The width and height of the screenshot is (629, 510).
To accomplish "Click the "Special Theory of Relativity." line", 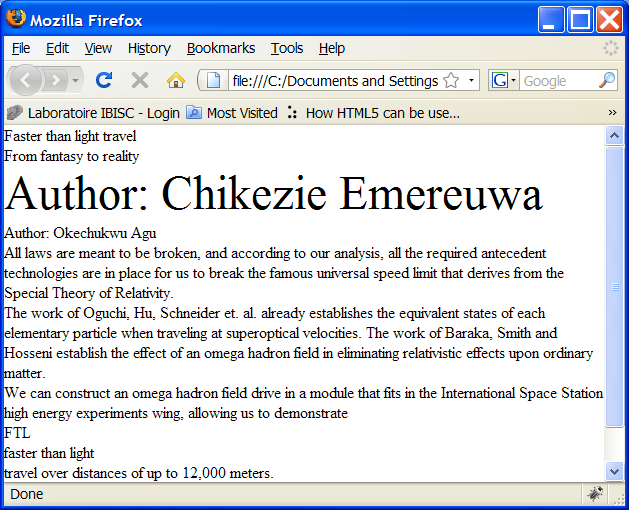I will click(89, 293).
